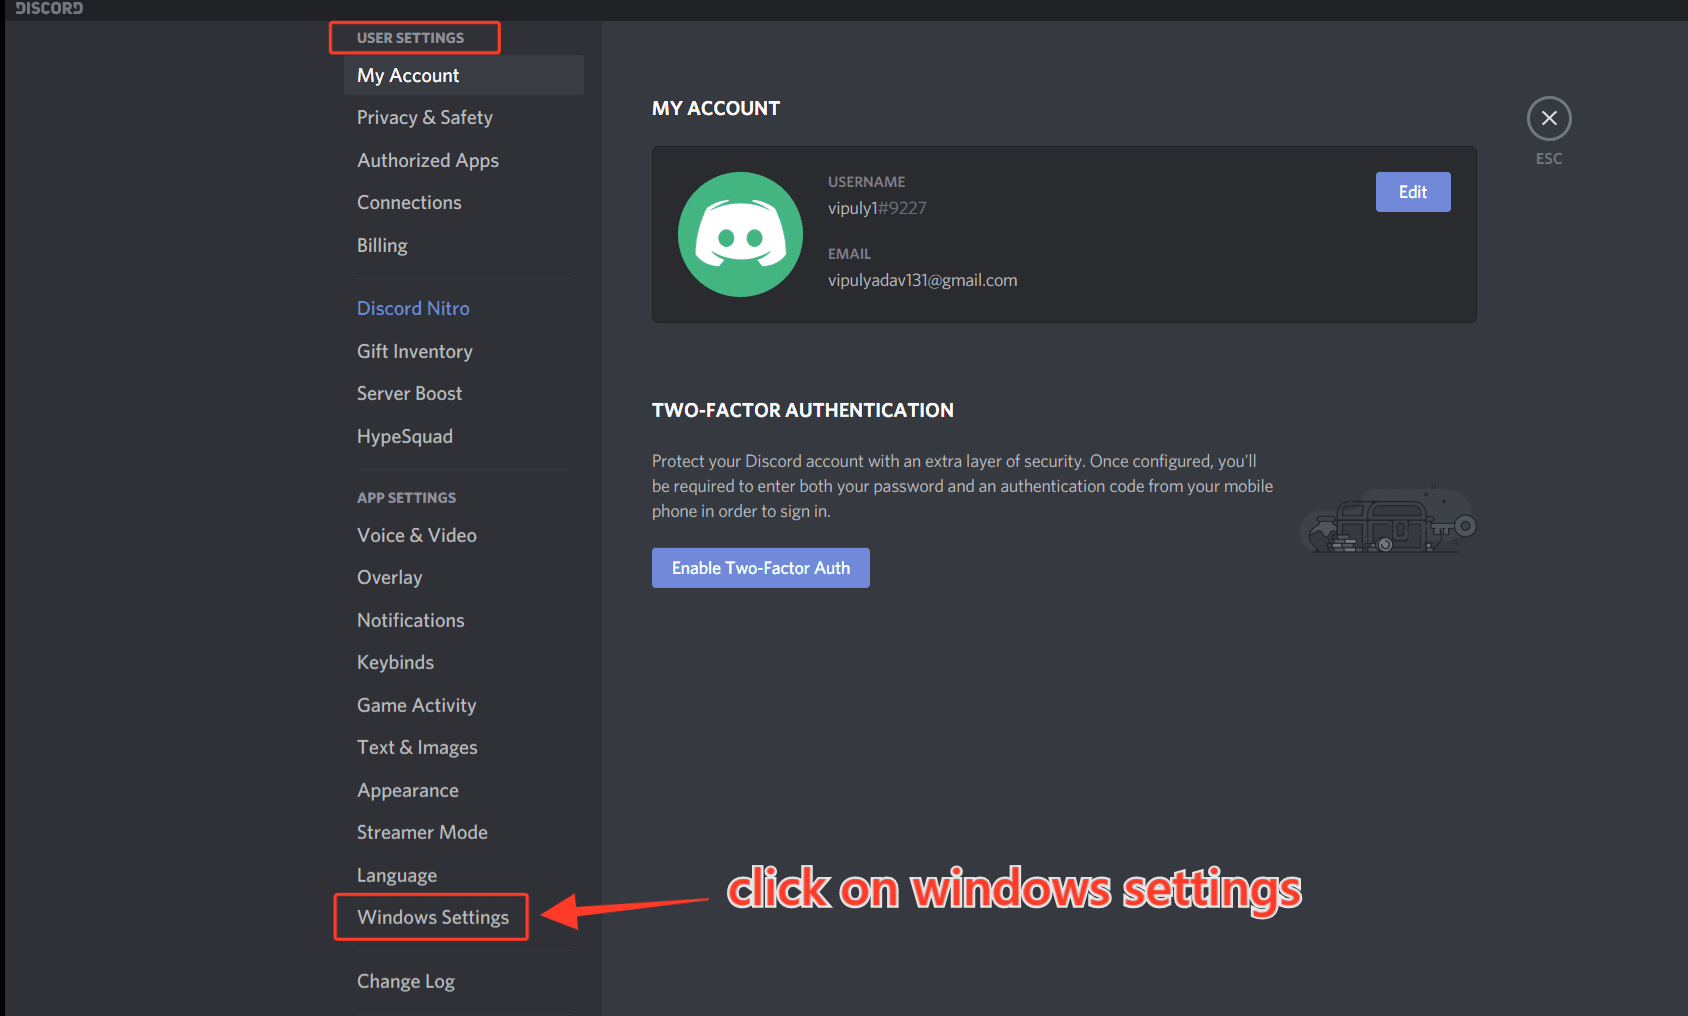Click the USER SETTINGS header
Image resolution: width=1688 pixels, height=1016 pixels.
pos(410,38)
